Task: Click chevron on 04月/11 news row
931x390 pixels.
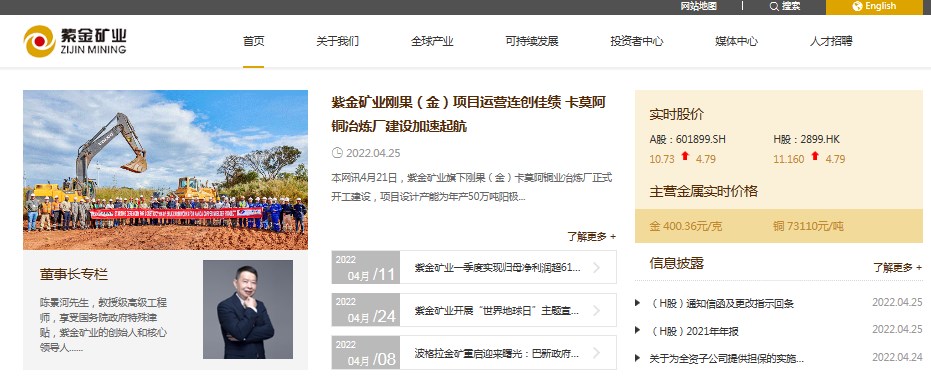Action: pos(596,268)
